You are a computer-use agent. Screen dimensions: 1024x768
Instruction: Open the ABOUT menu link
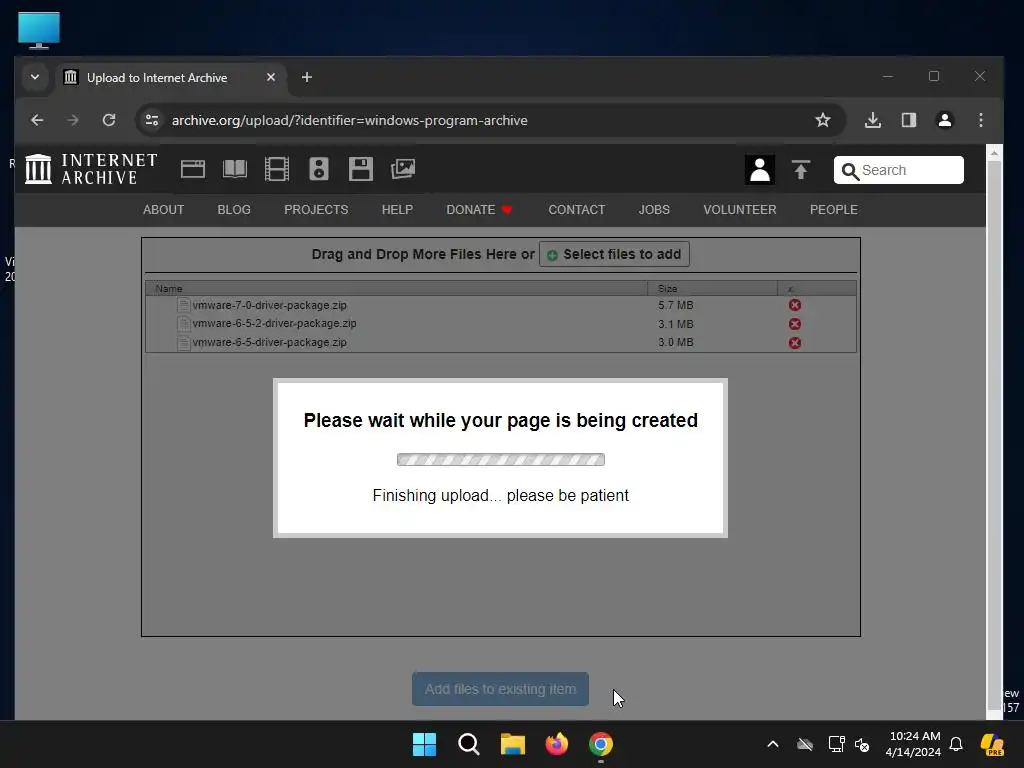pos(163,210)
